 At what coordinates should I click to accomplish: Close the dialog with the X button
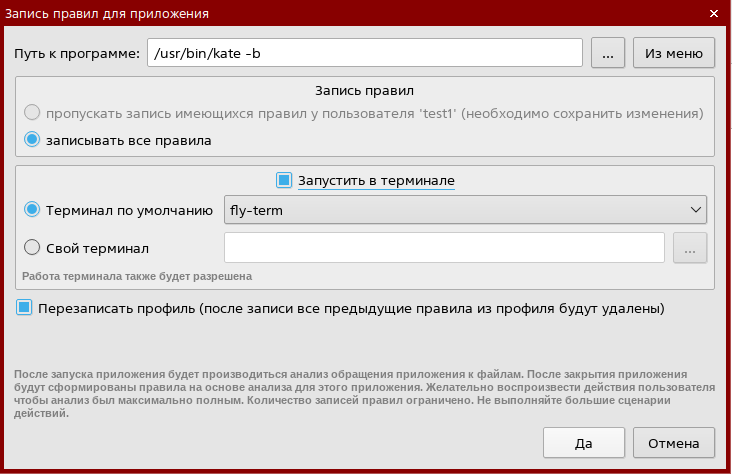point(713,13)
